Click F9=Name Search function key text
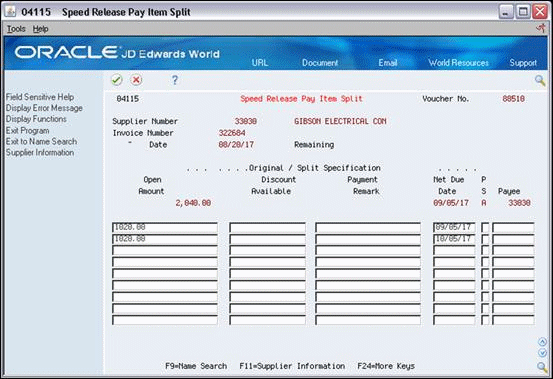 click(x=196, y=366)
